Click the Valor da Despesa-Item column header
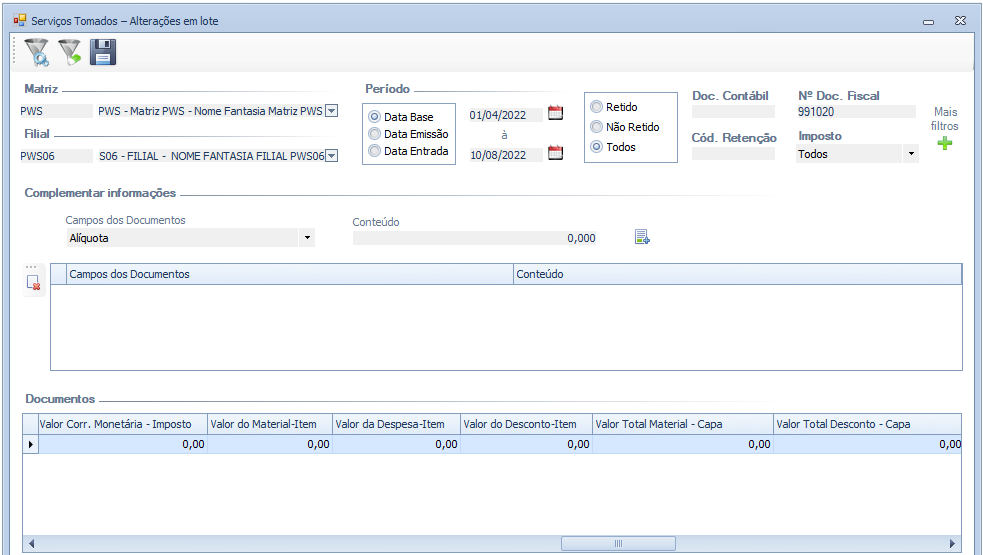983x555 pixels. pyautogui.click(x=395, y=424)
